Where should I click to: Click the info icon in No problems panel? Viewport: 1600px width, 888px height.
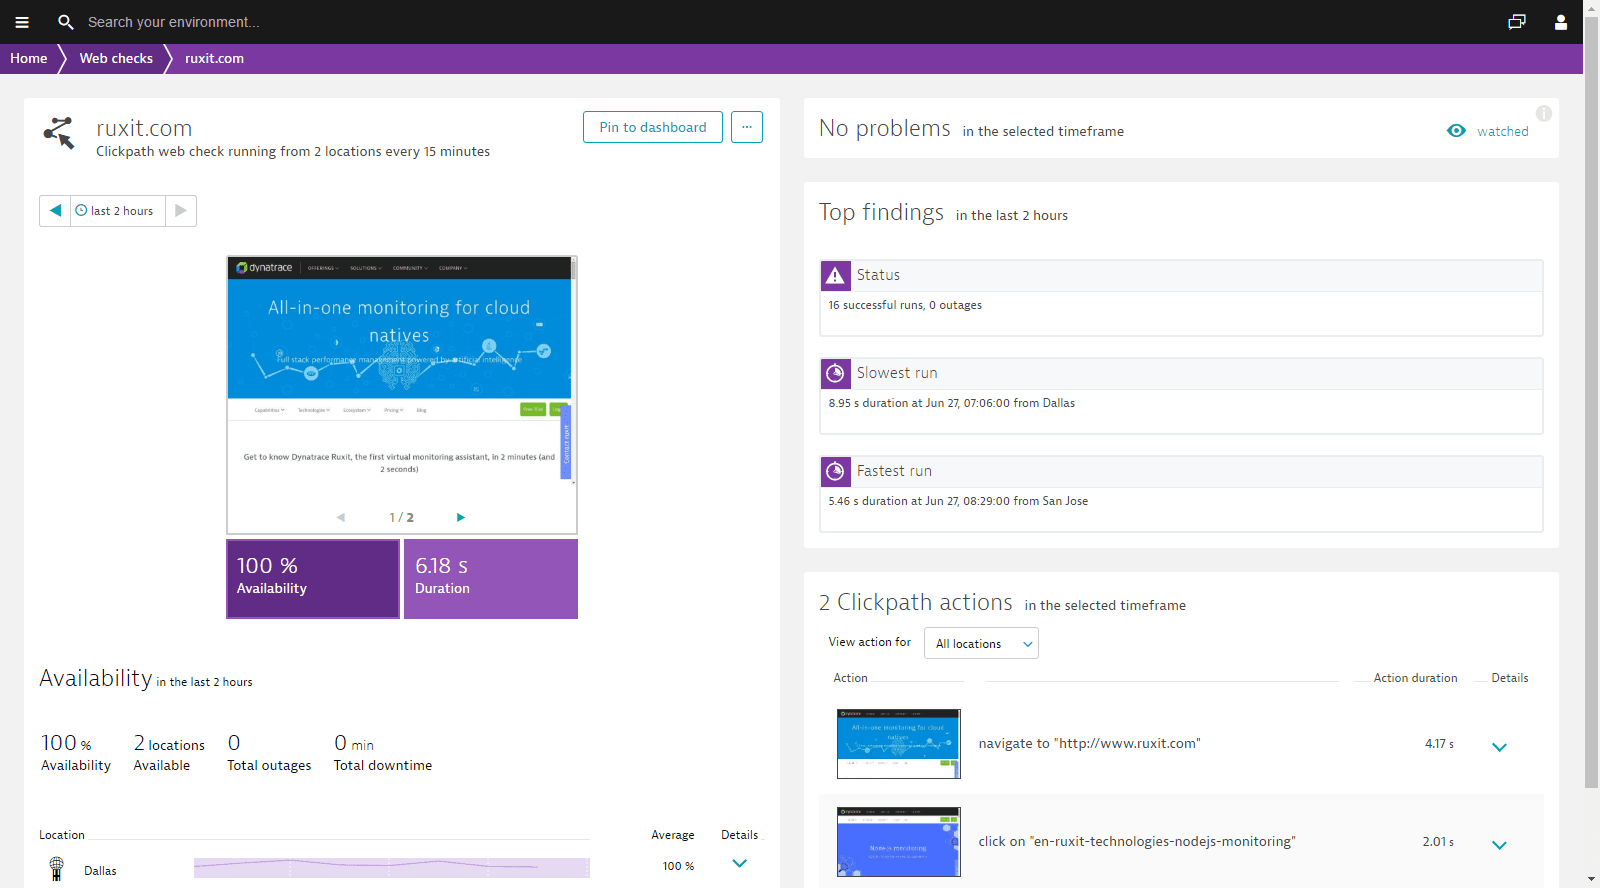pos(1544,114)
